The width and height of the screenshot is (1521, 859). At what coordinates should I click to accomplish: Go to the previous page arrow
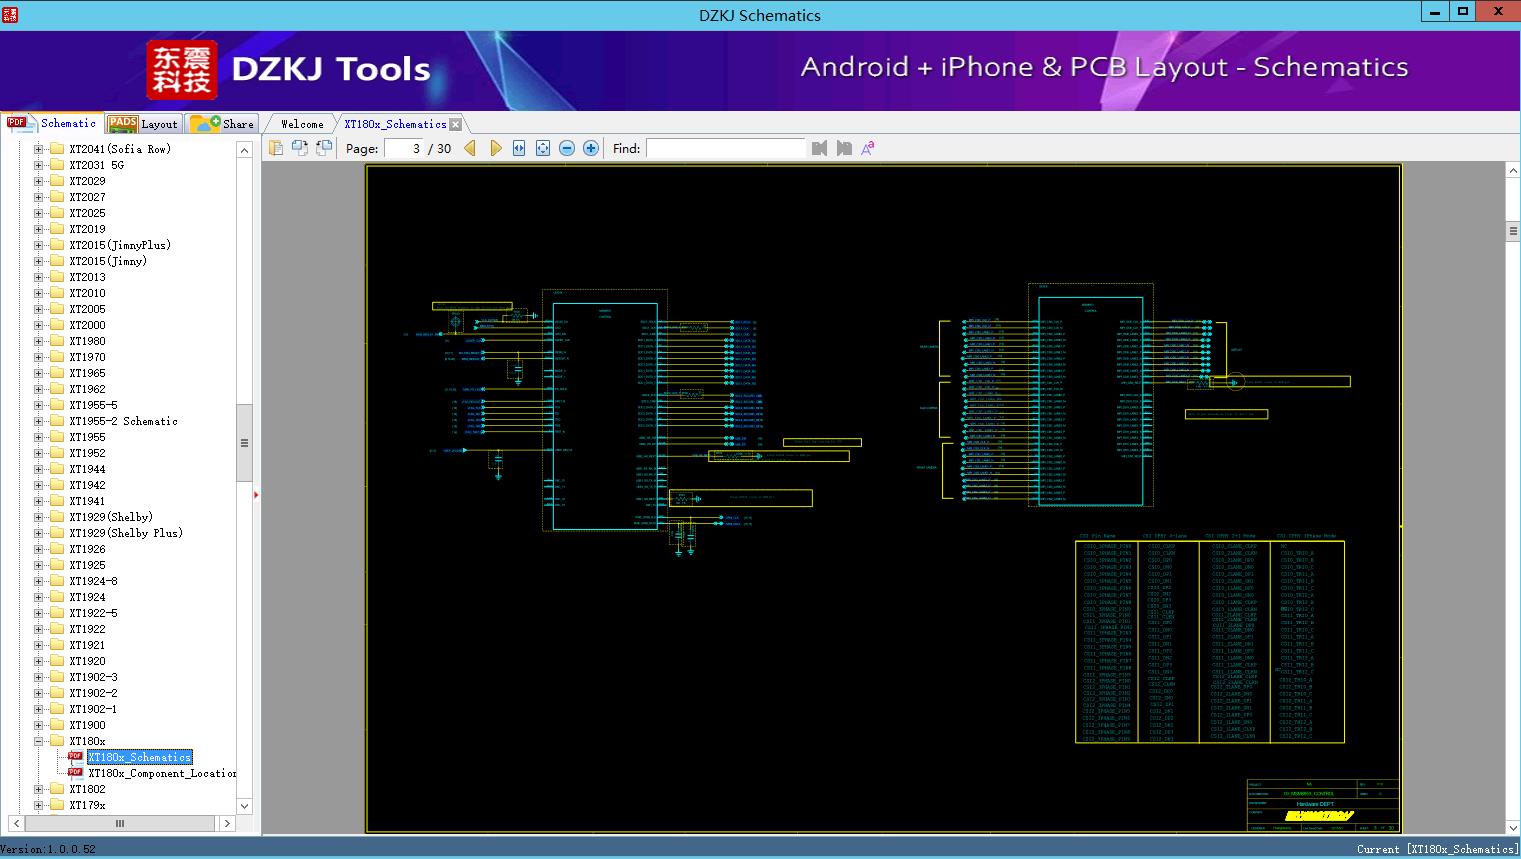(x=470, y=148)
